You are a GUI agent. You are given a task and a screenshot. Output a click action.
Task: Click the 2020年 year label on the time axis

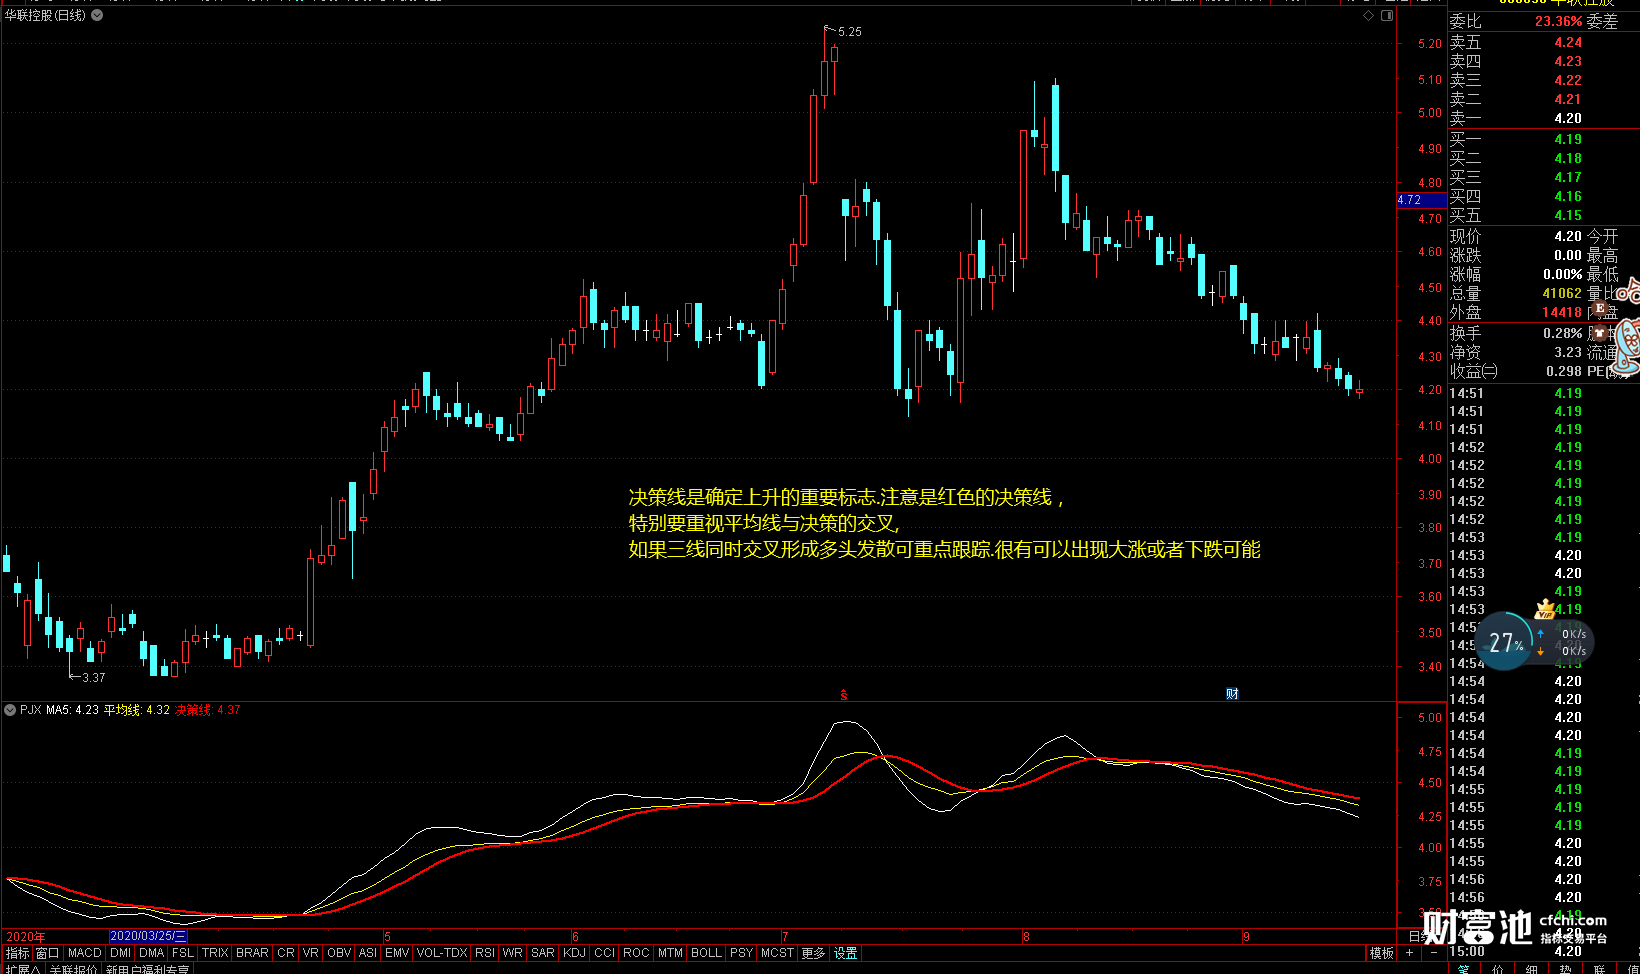click(26, 937)
